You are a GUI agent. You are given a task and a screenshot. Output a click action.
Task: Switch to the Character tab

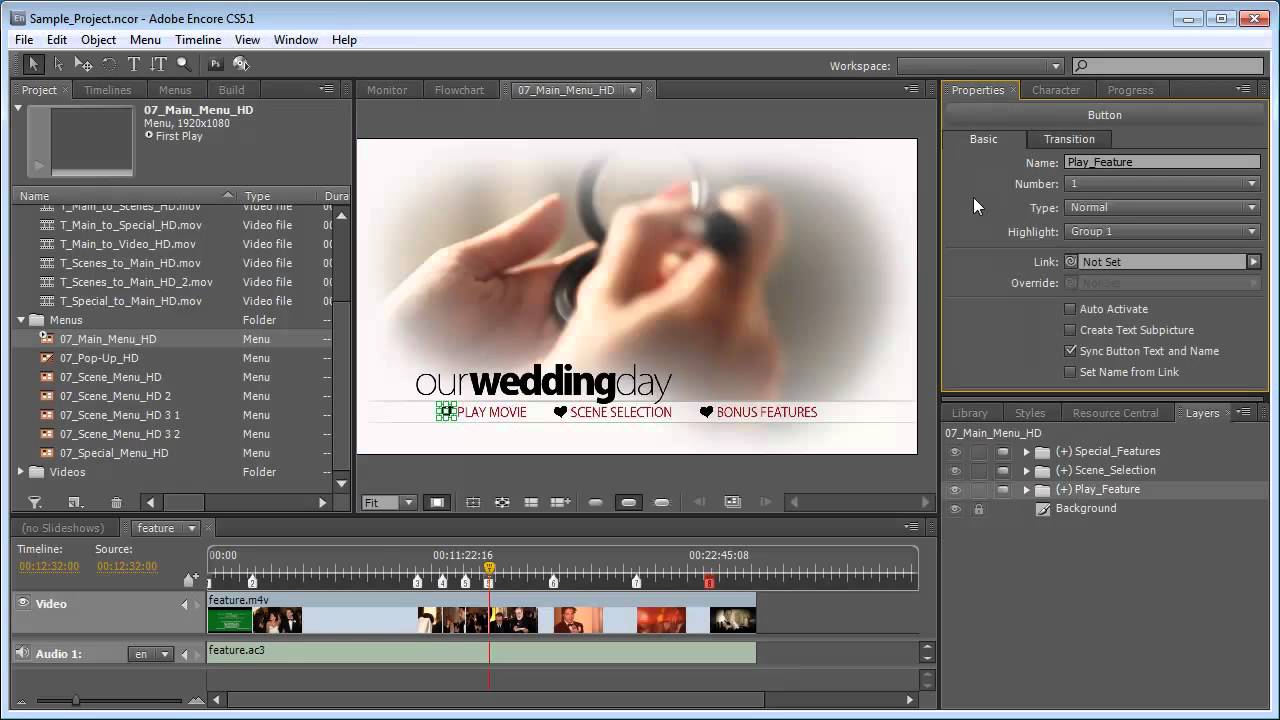pyautogui.click(x=1056, y=90)
